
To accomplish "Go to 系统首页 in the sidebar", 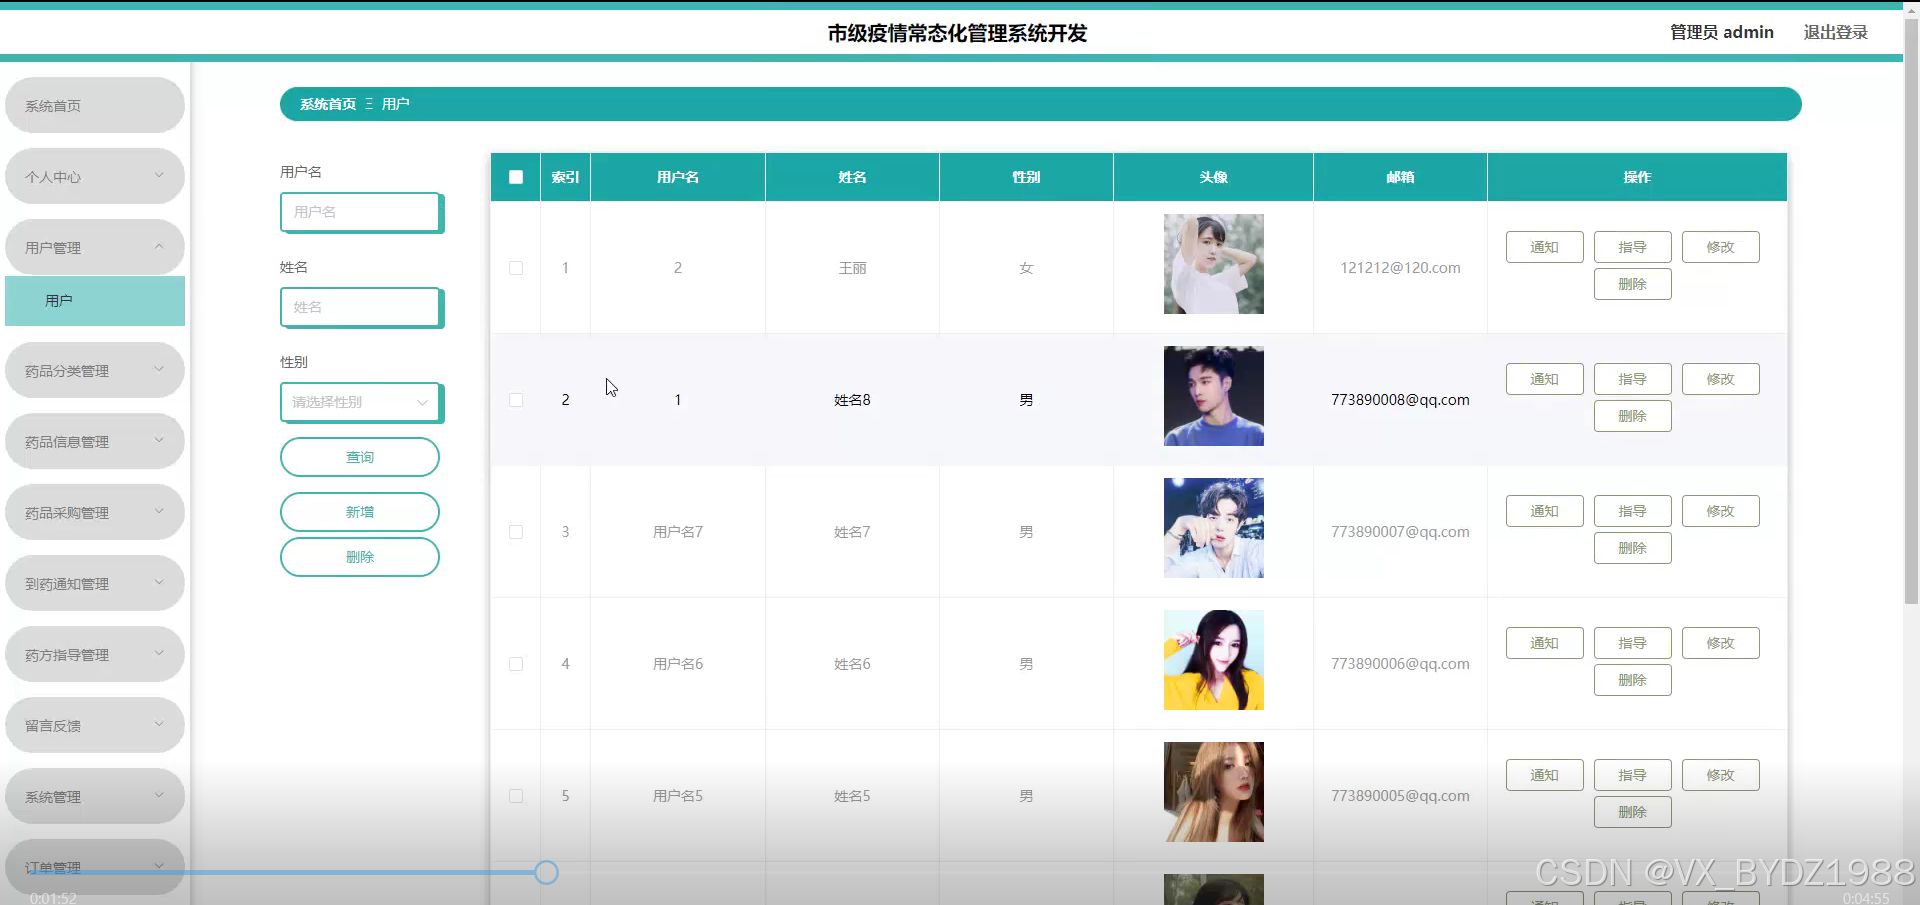I will pos(95,105).
